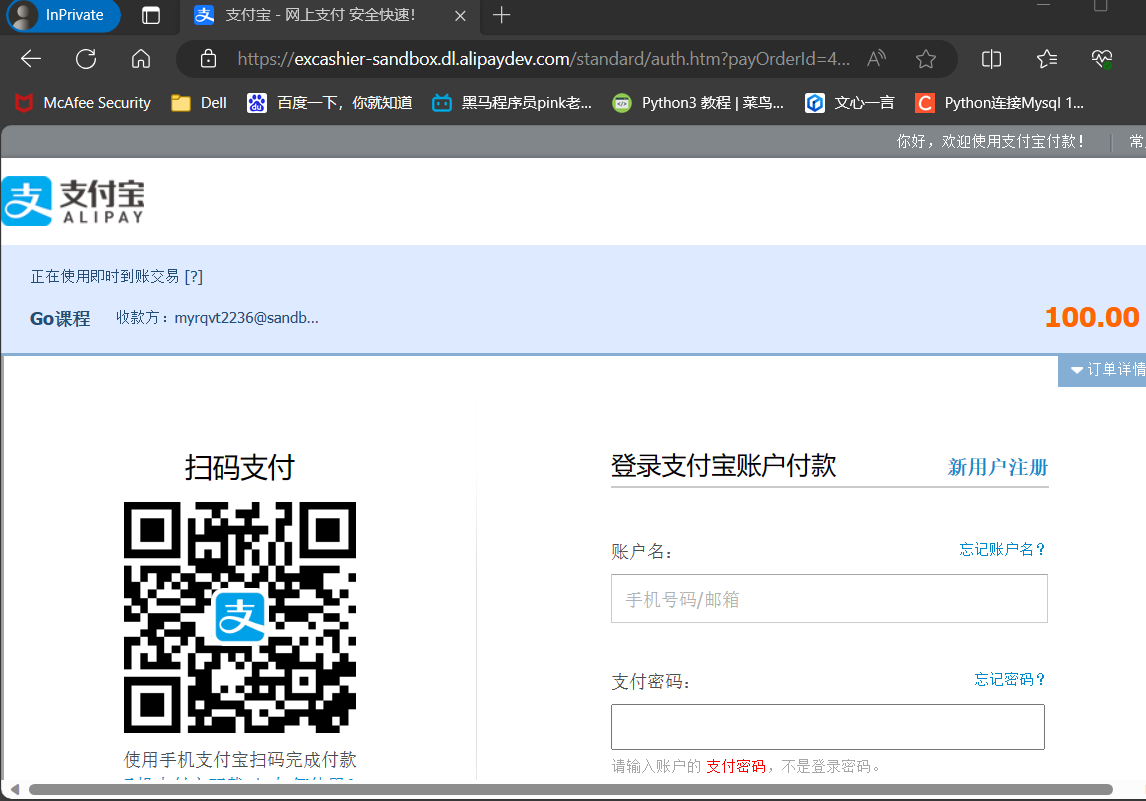Click the horizontal scrollbar
Image resolution: width=1146 pixels, height=801 pixels.
click(x=570, y=789)
